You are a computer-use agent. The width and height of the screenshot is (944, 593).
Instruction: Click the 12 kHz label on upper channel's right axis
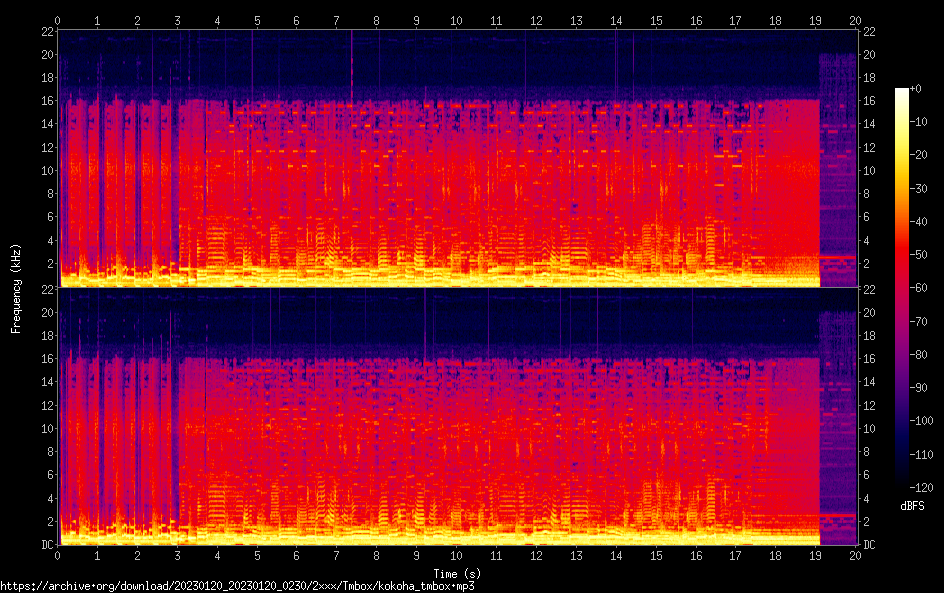click(869, 147)
